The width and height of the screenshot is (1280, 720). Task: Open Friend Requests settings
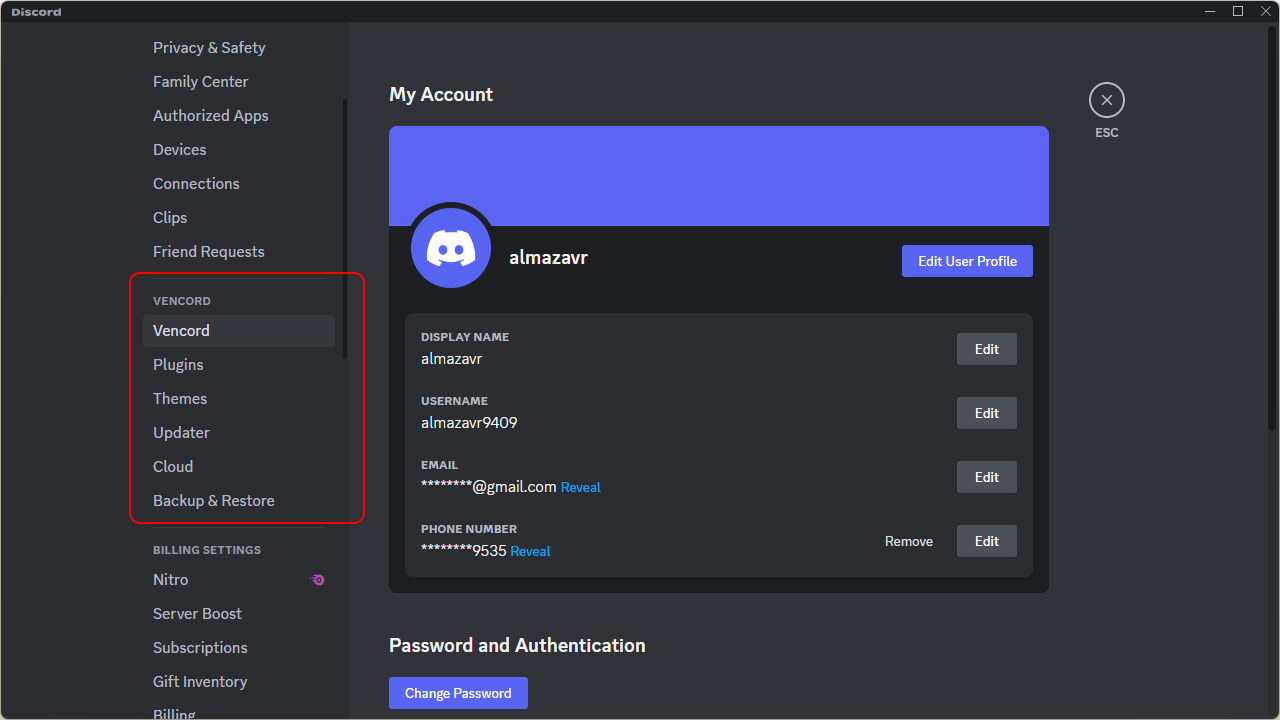tap(238, 252)
